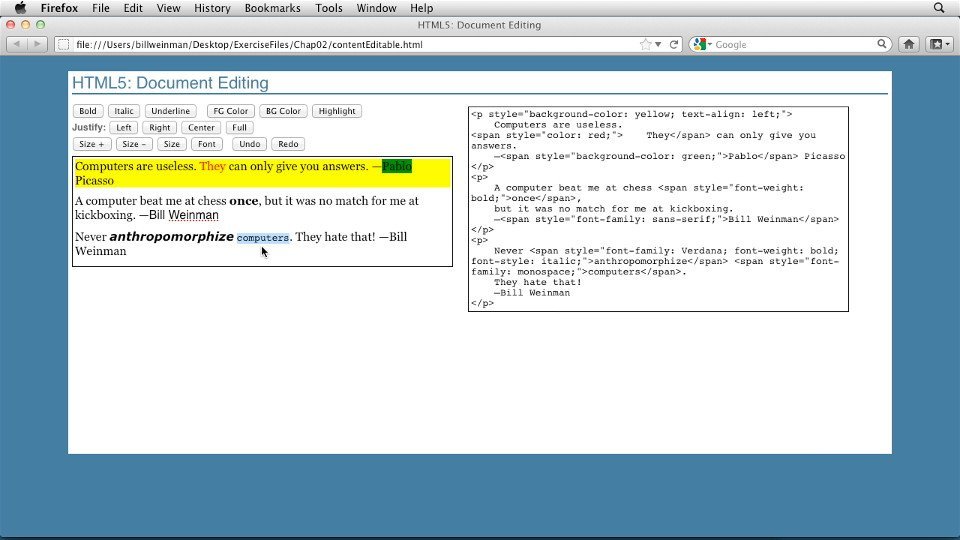Screen dimensions: 960x540
Task: Justify text with the Left button
Action: coord(124,127)
